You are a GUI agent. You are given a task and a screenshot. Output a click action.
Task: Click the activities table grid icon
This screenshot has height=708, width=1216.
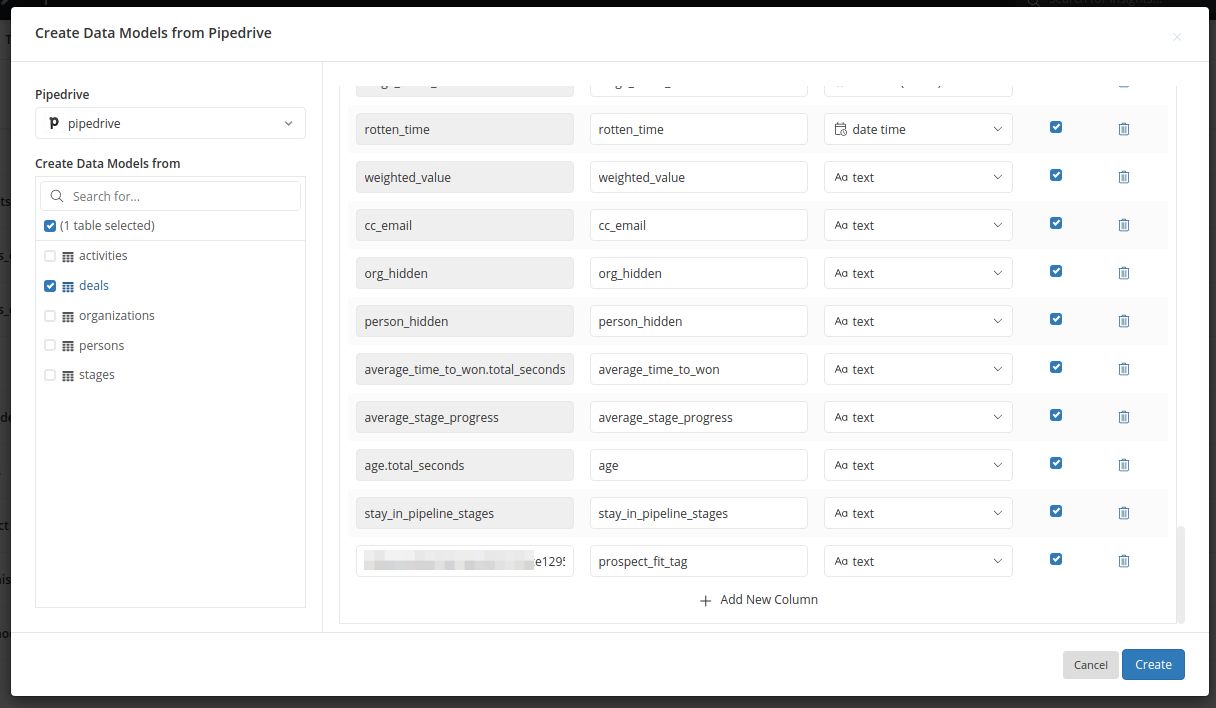[68, 257]
